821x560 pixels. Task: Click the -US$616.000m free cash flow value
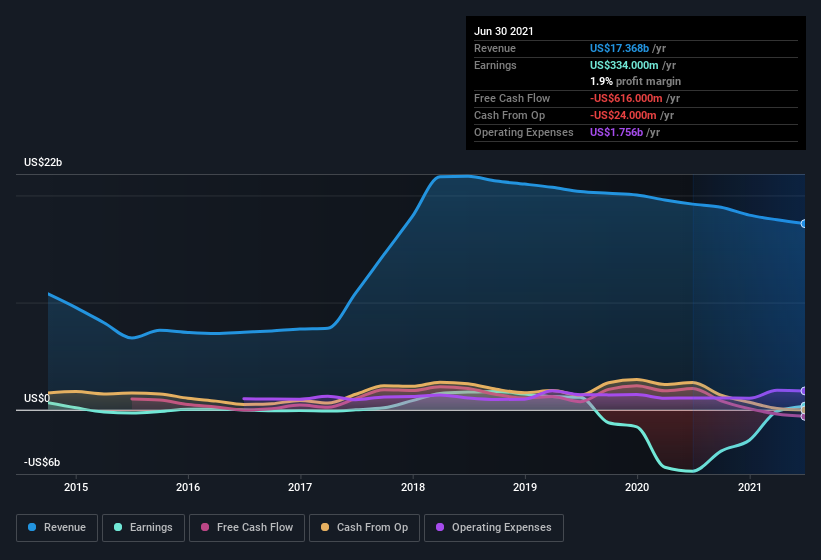(x=626, y=98)
